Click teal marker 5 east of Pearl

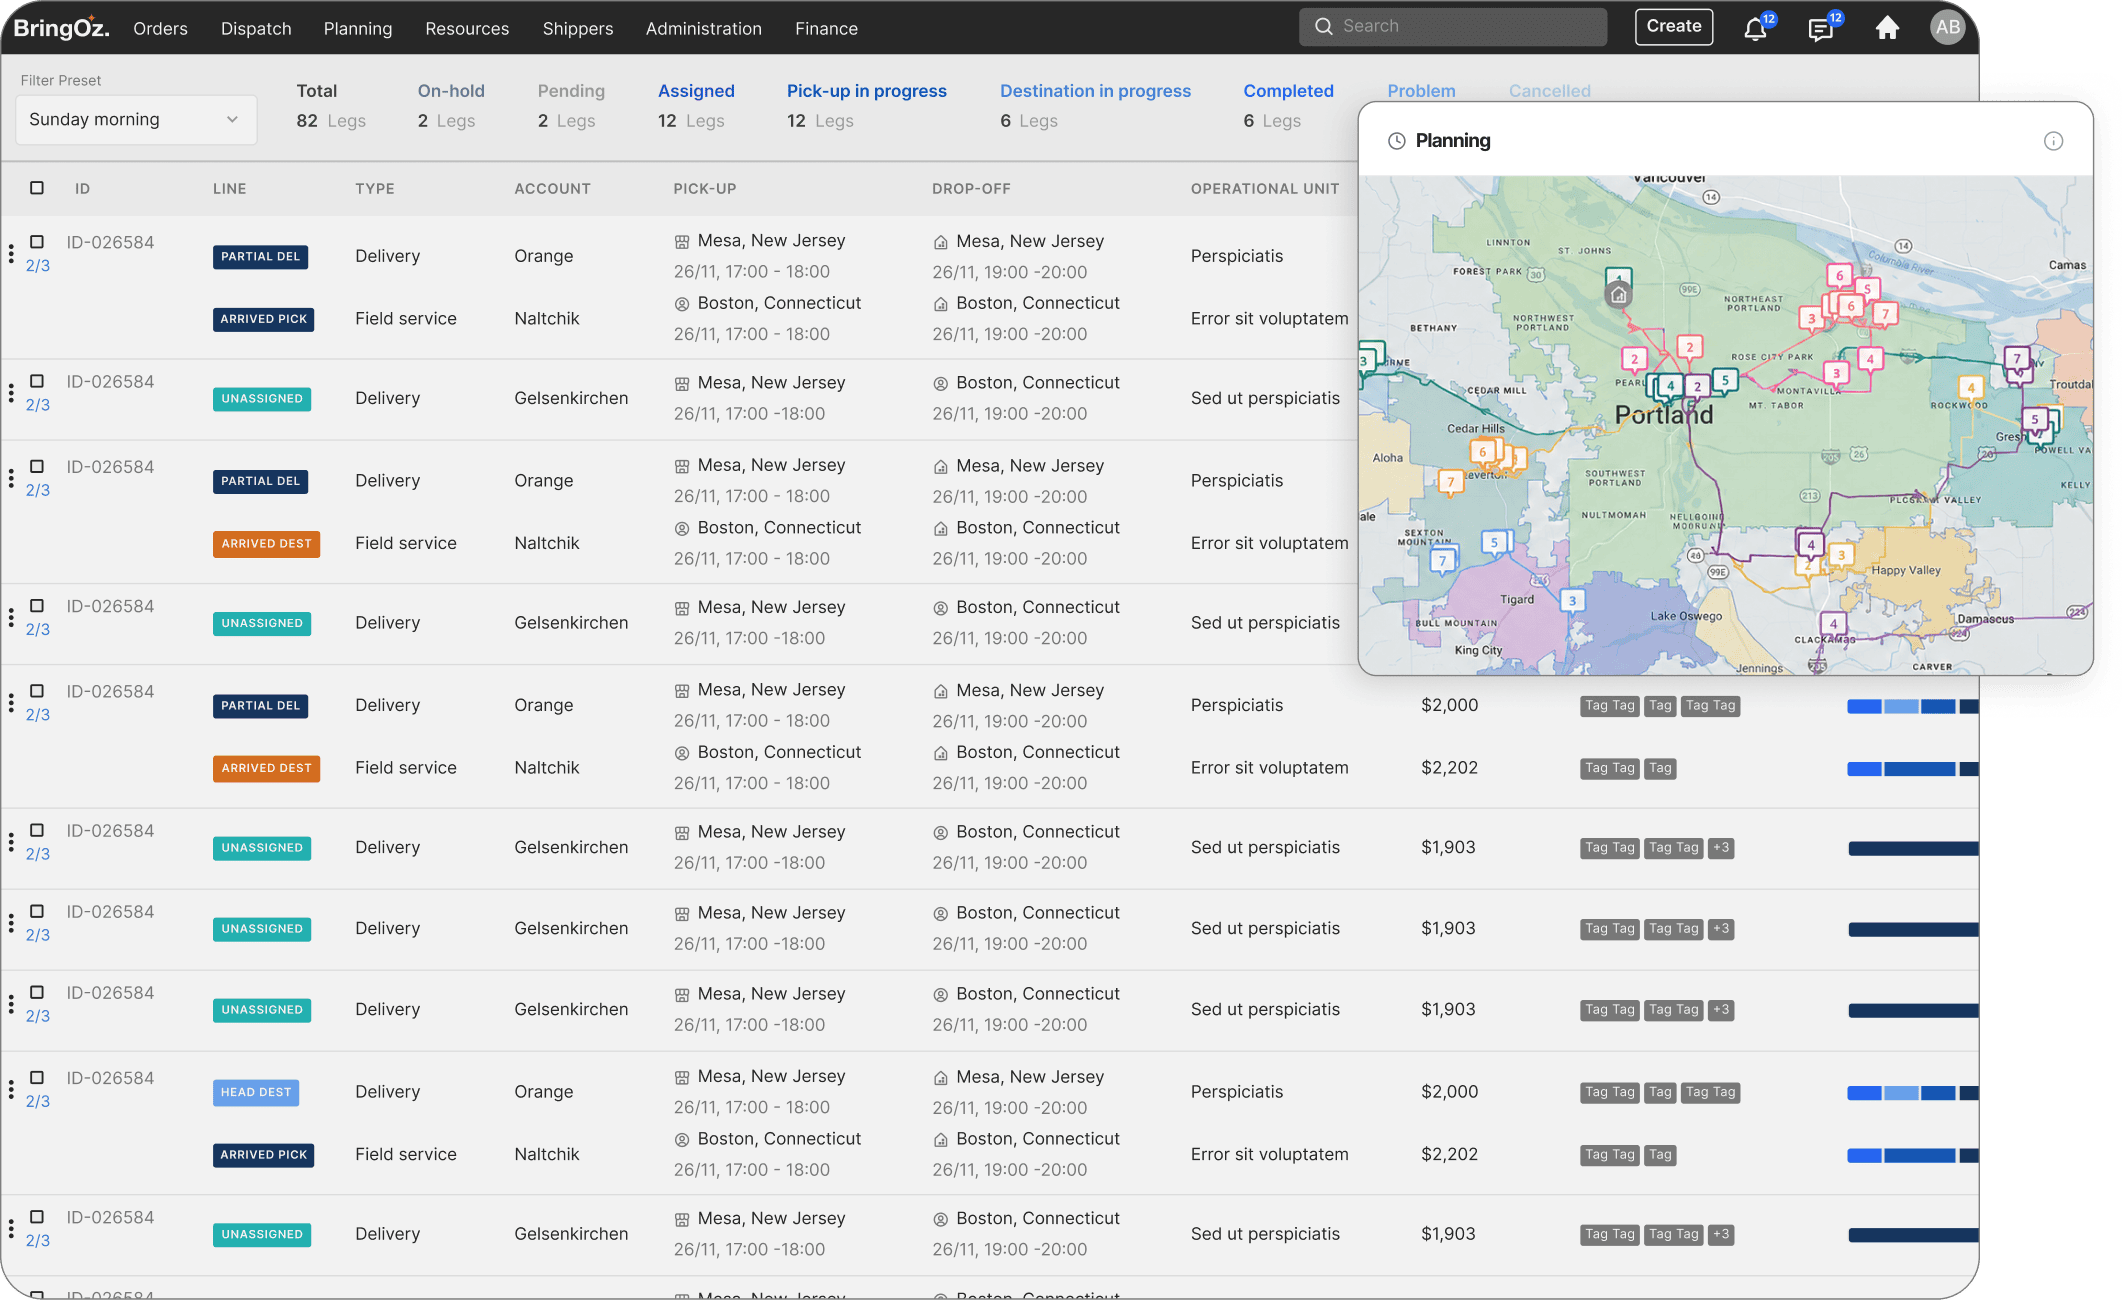[x=1725, y=380]
